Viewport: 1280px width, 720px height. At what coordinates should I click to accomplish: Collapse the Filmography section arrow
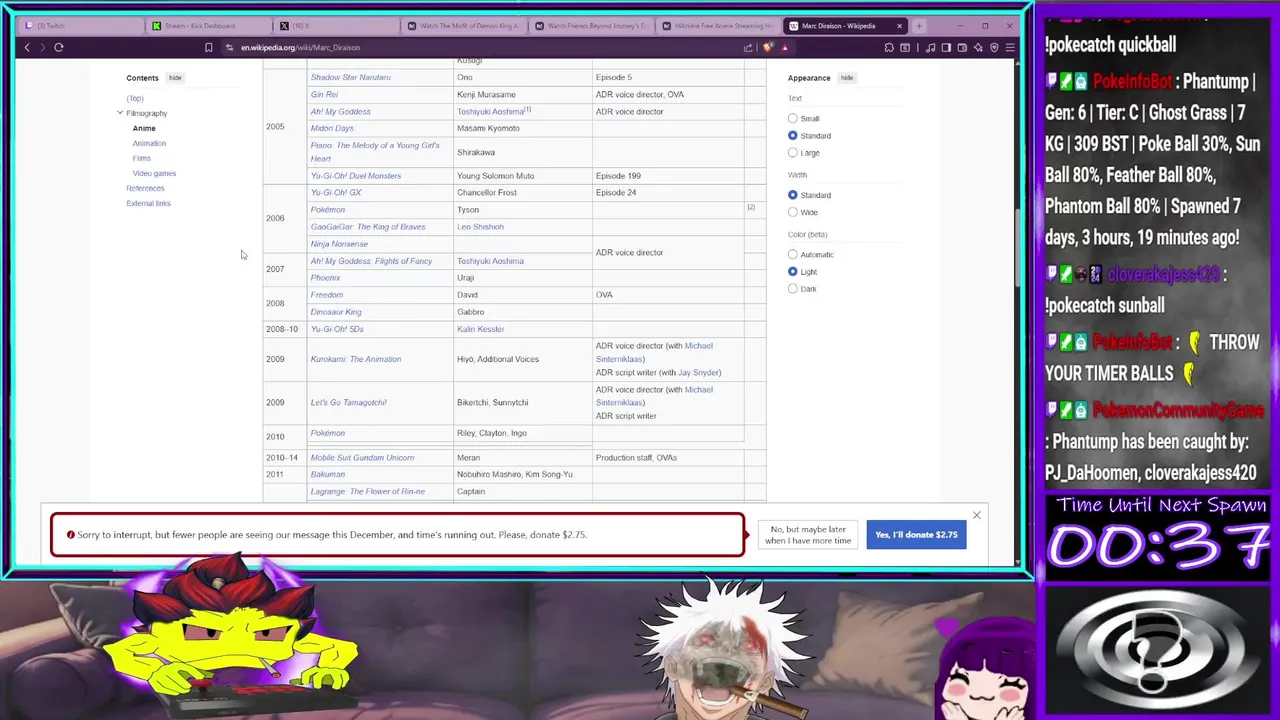(x=120, y=113)
